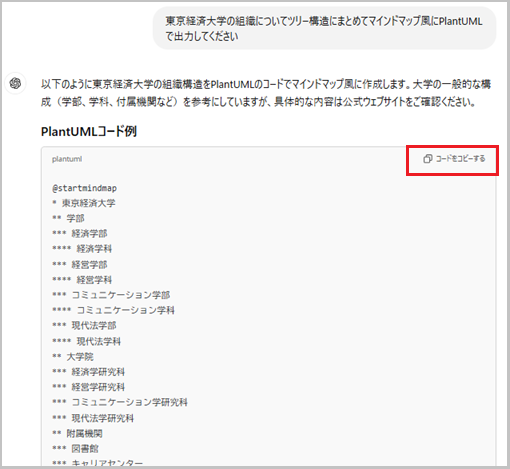Click the '** 附属機関' code line
The width and height of the screenshot is (510, 469).
[x=77, y=433]
